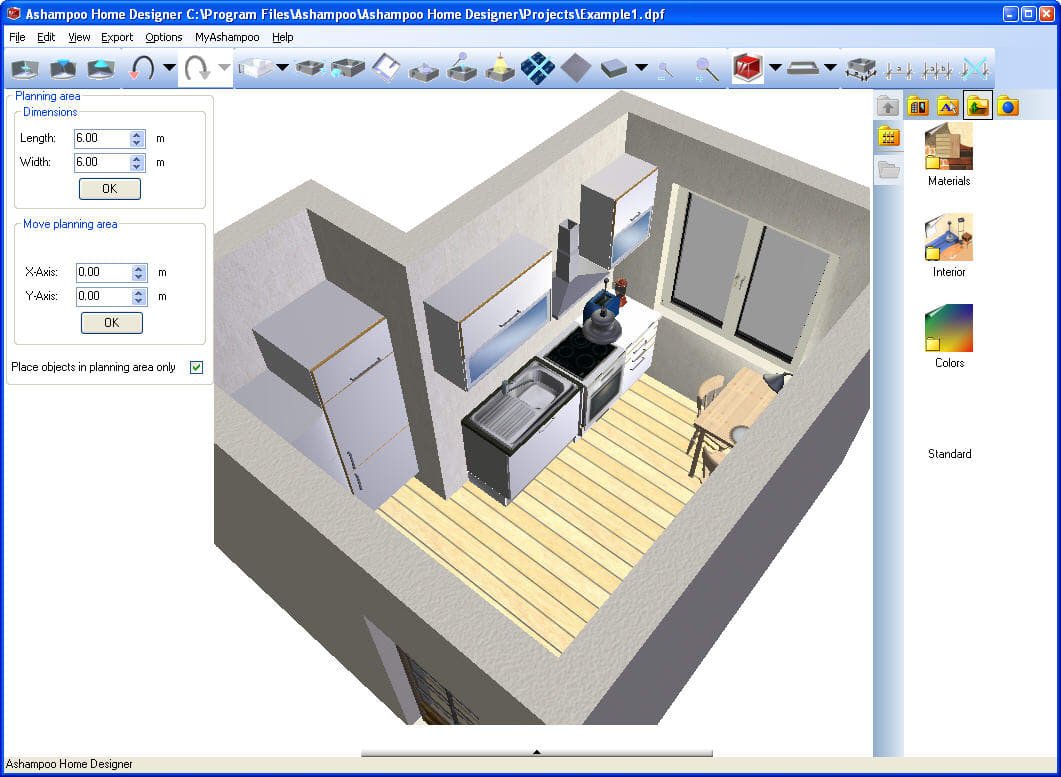Image resolution: width=1061 pixels, height=777 pixels.
Task: Click the yellow lamp lighting icon
Action: [x=500, y=68]
